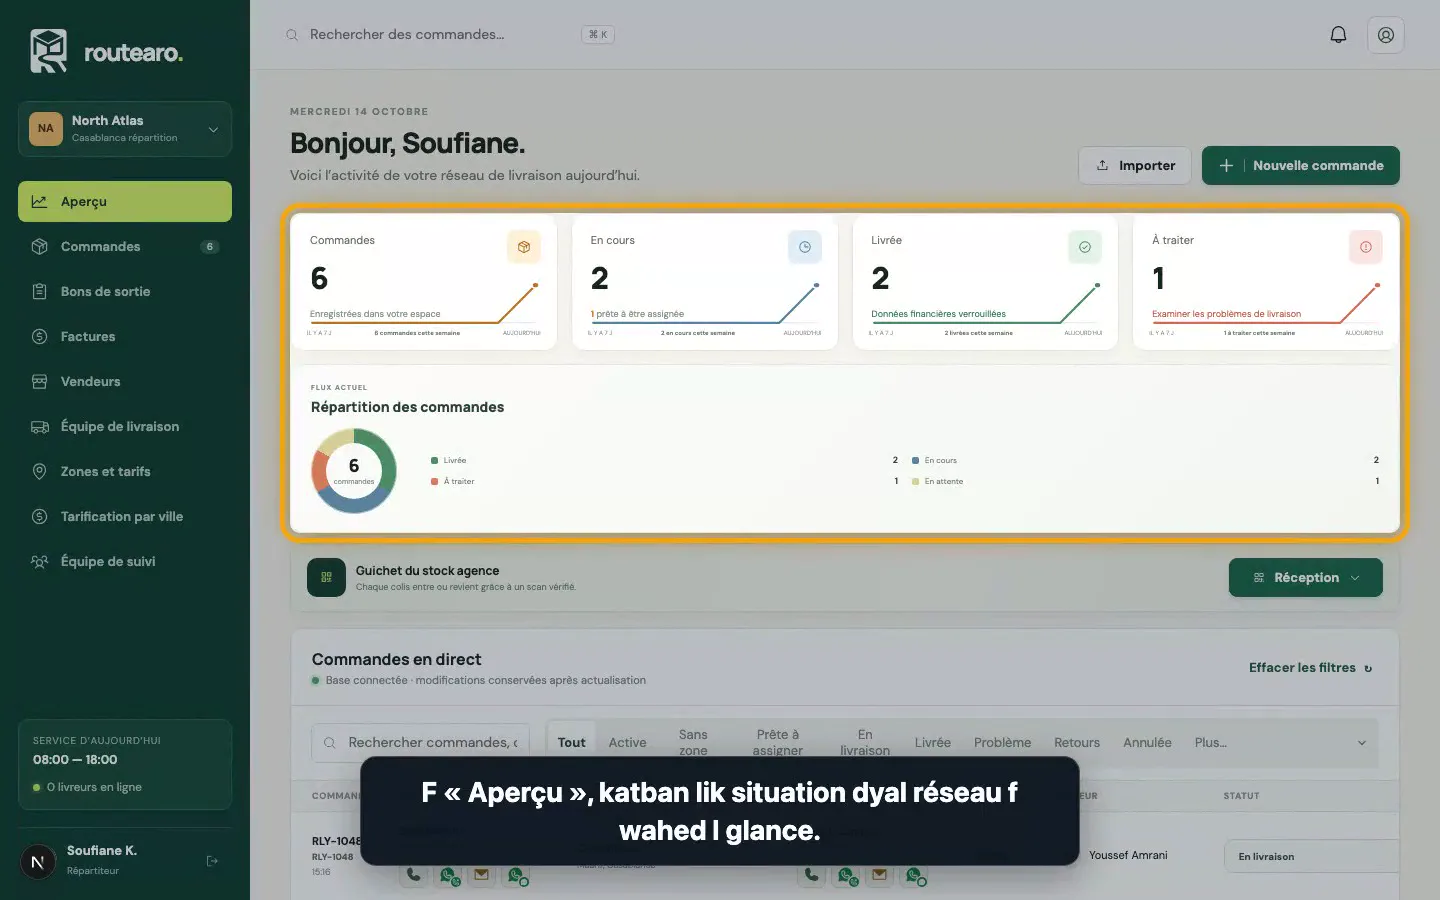This screenshot has width=1440, height=900.
Task: Expand the Plus… filter dropdown
Action: pyautogui.click(x=1280, y=743)
